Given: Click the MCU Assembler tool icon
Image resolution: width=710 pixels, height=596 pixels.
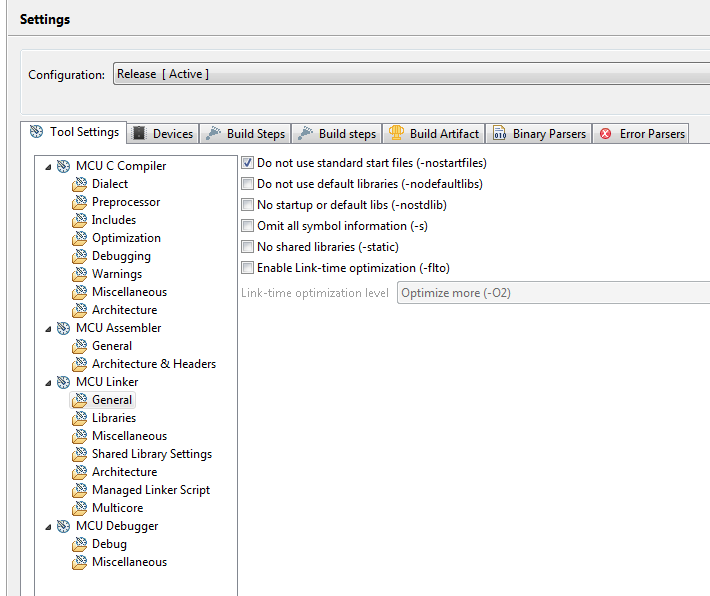Looking at the screenshot, I should coord(63,328).
